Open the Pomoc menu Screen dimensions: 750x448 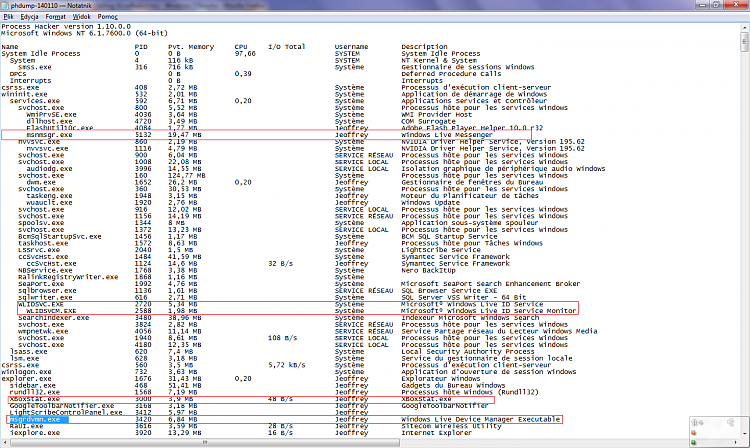[108, 17]
